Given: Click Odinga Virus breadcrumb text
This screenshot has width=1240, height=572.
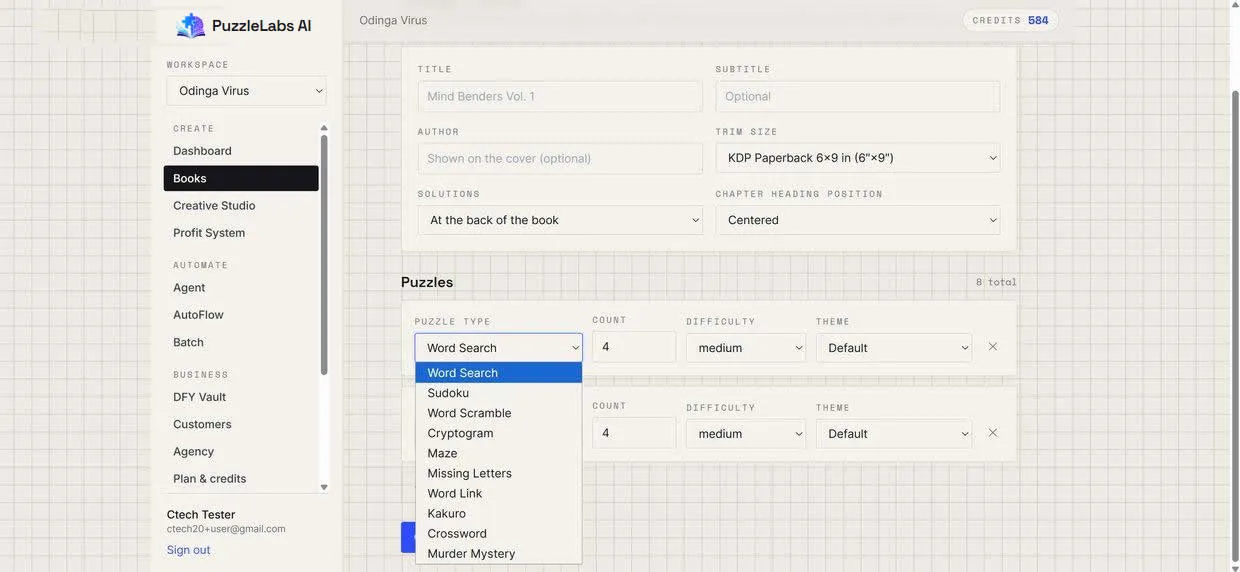Looking at the screenshot, I should pyautogui.click(x=393, y=20).
